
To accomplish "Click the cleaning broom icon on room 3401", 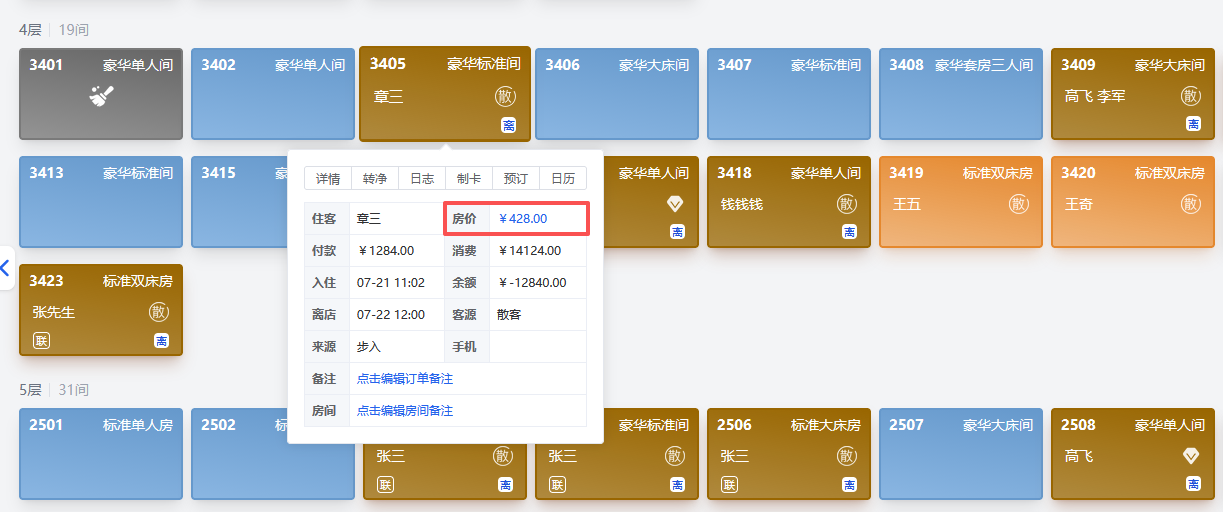I will (100, 96).
